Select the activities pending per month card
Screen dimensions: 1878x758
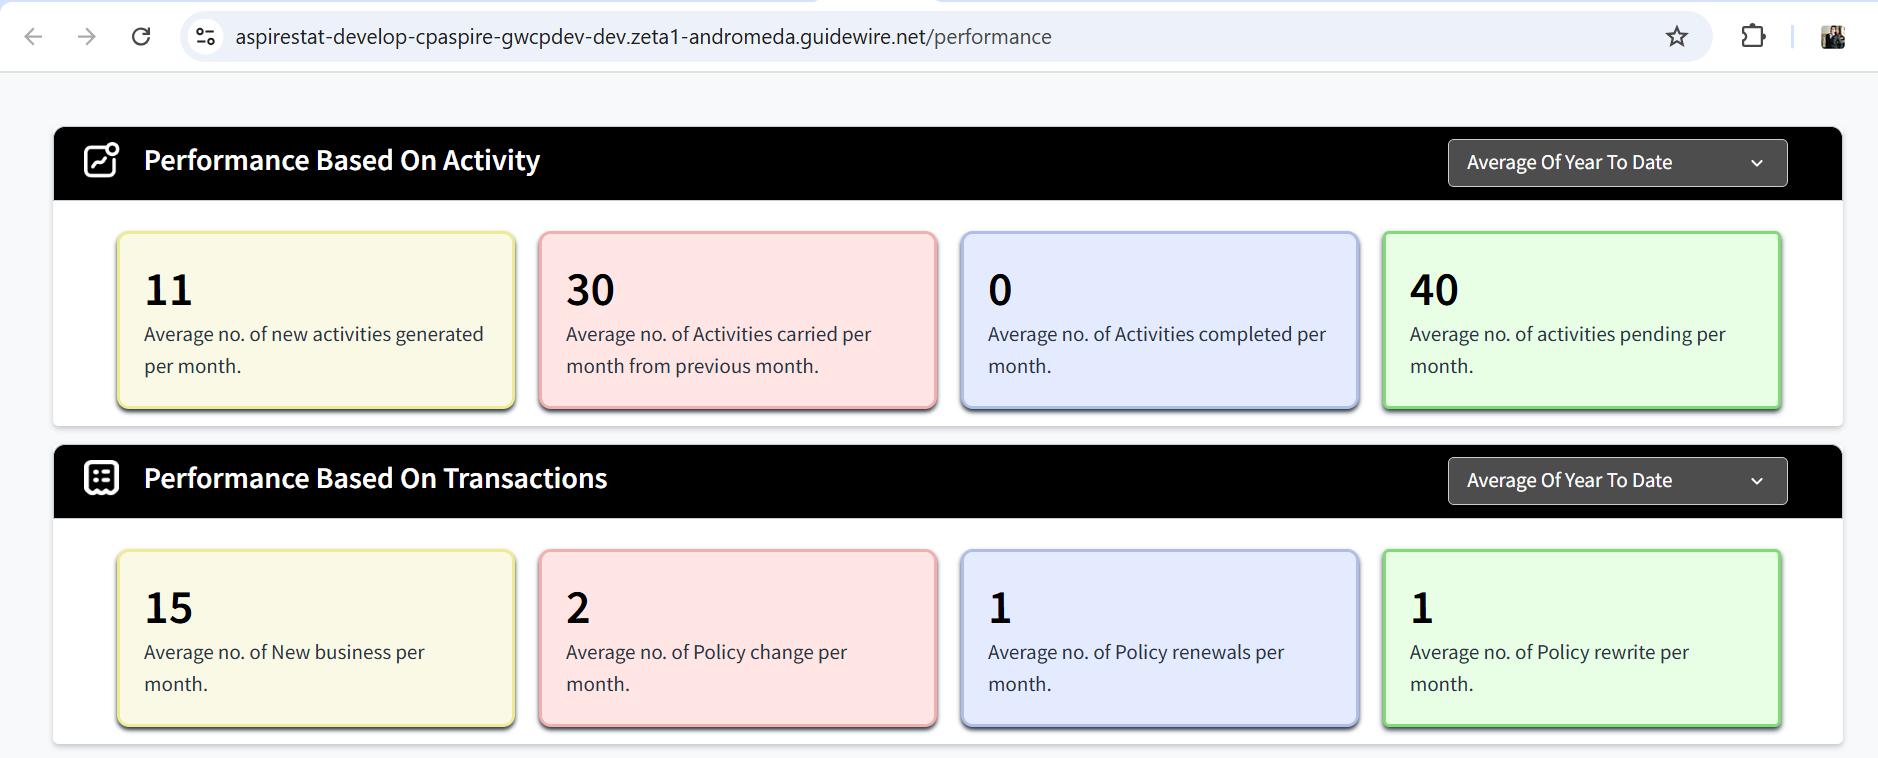click(x=1581, y=320)
